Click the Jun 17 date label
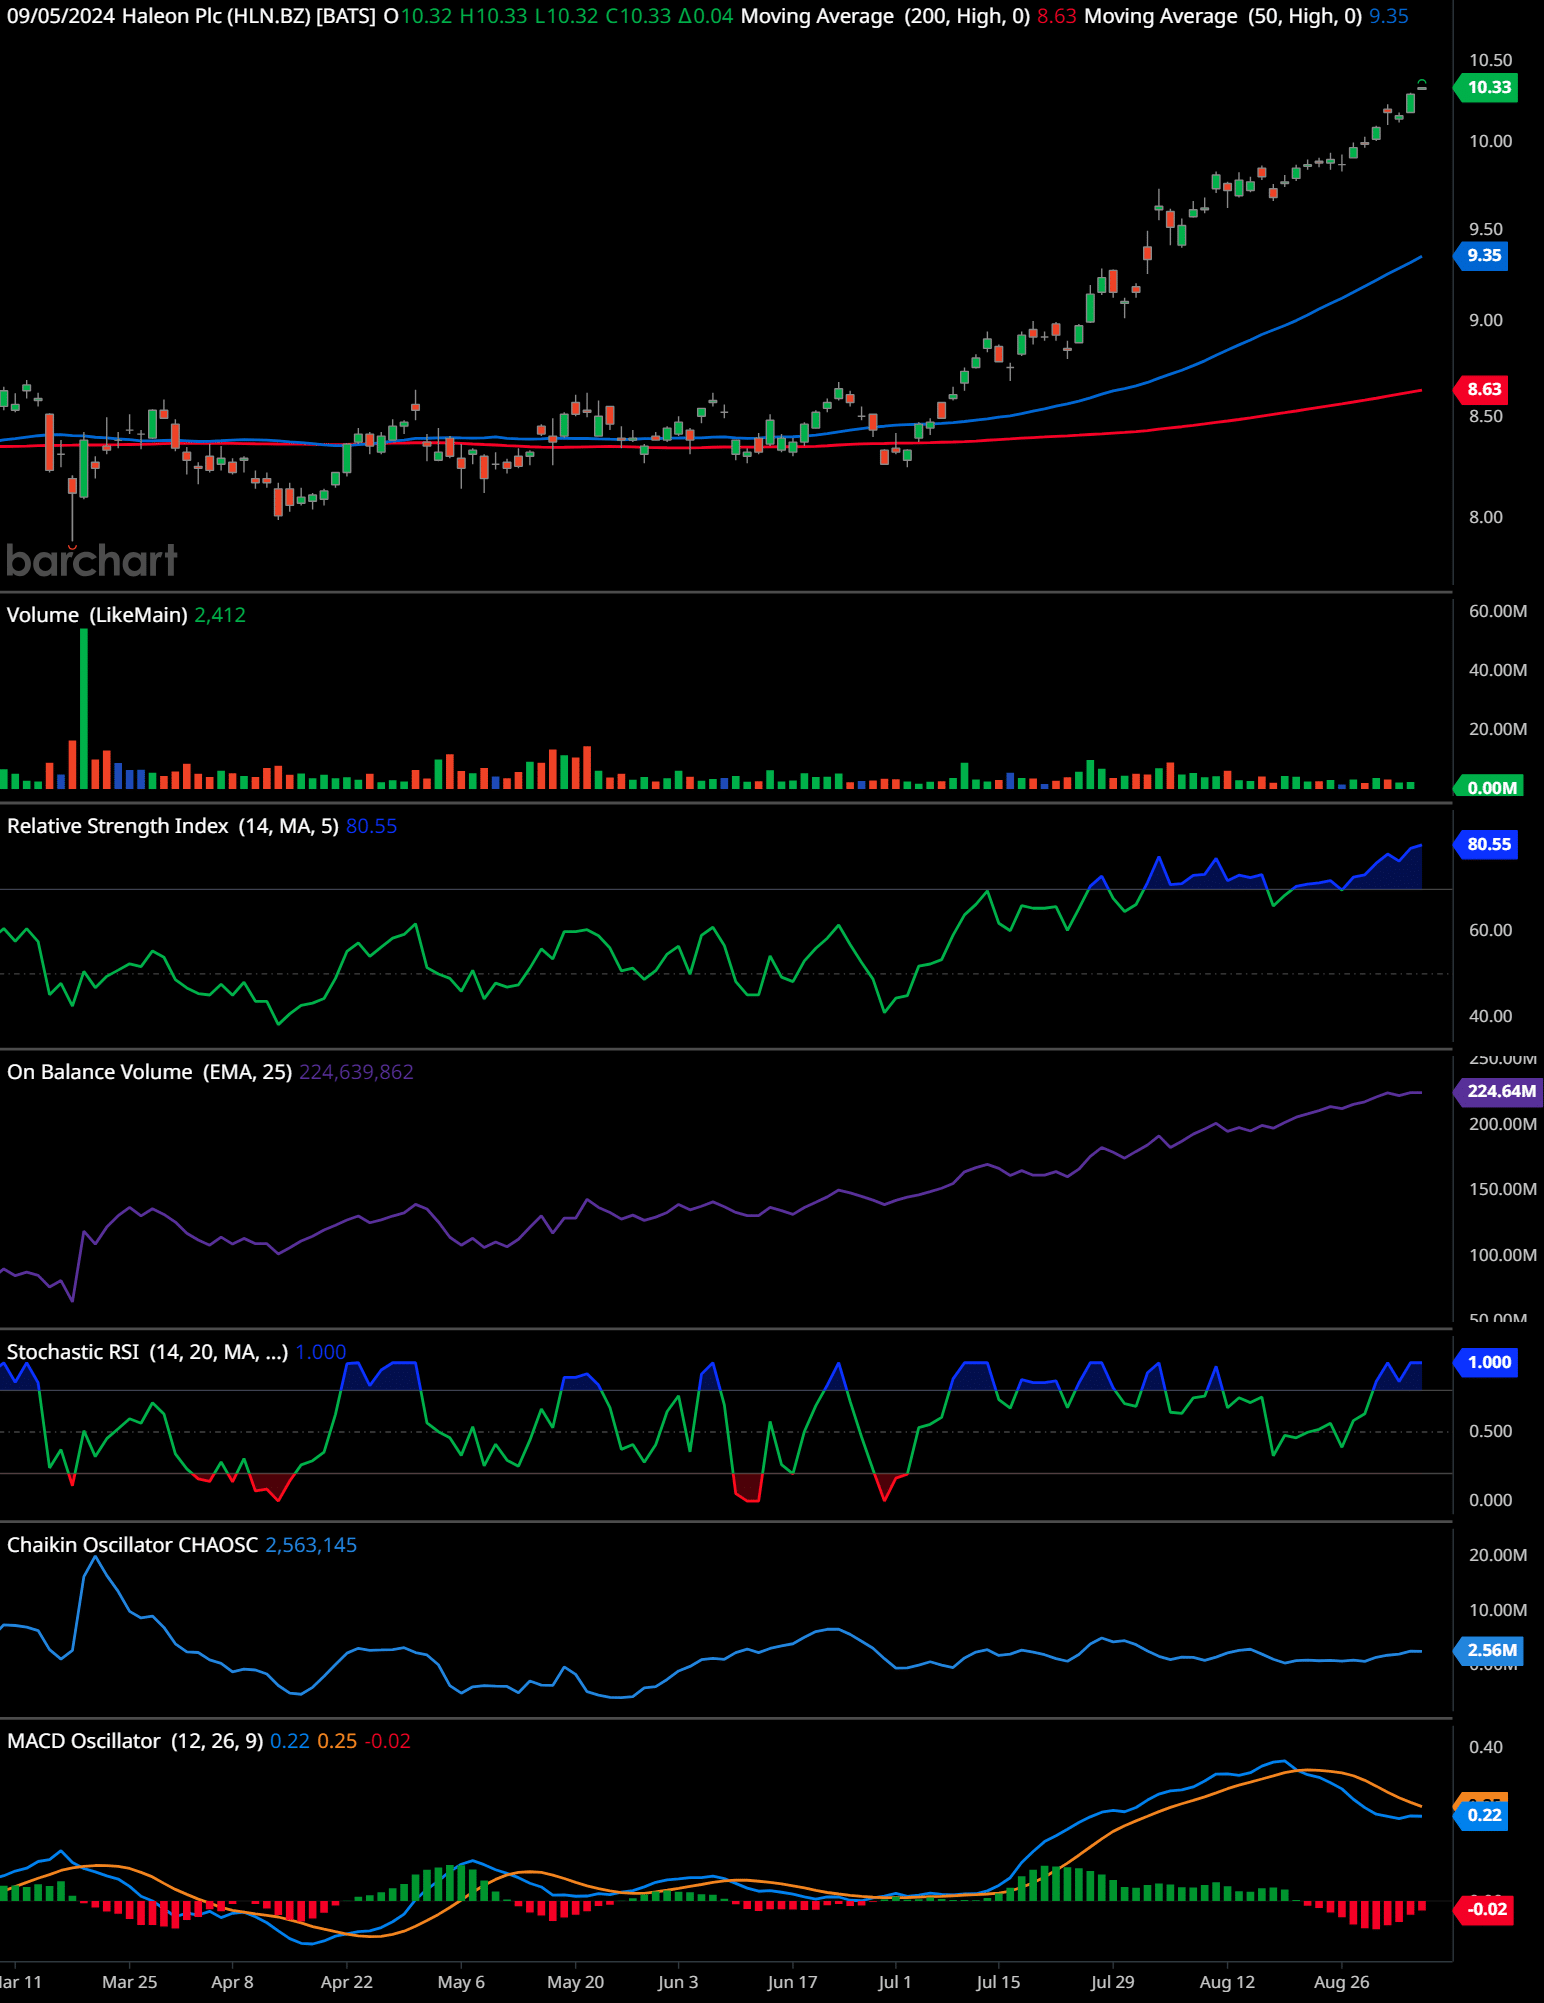 coord(792,1982)
